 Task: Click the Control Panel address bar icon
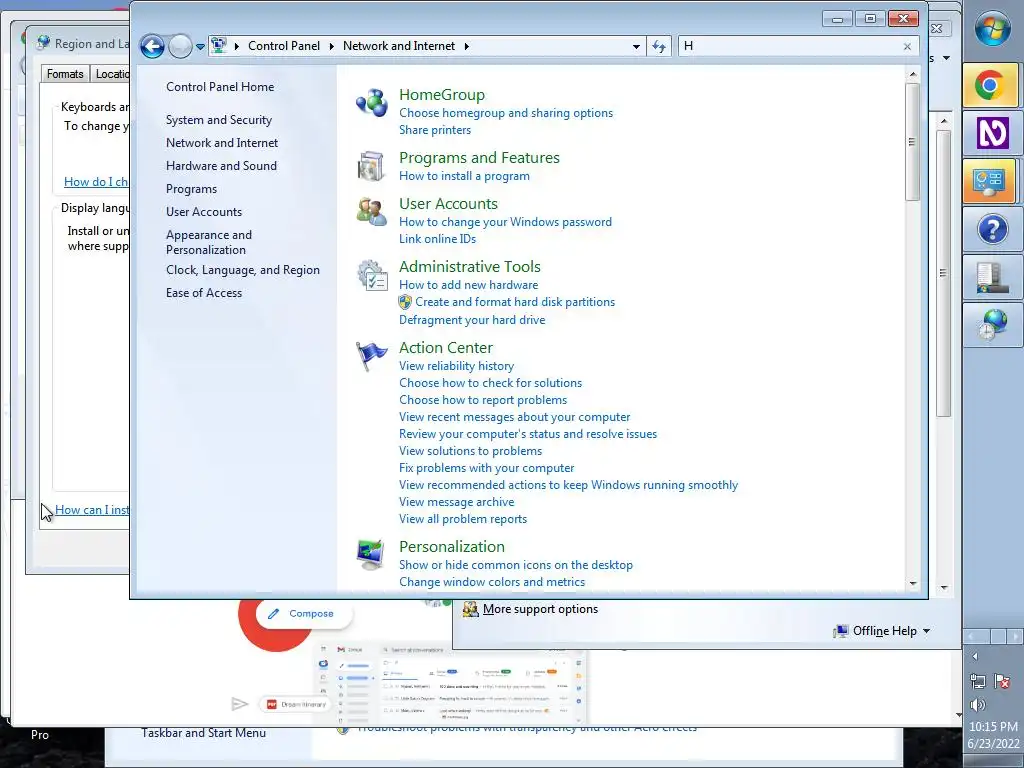click(x=219, y=46)
